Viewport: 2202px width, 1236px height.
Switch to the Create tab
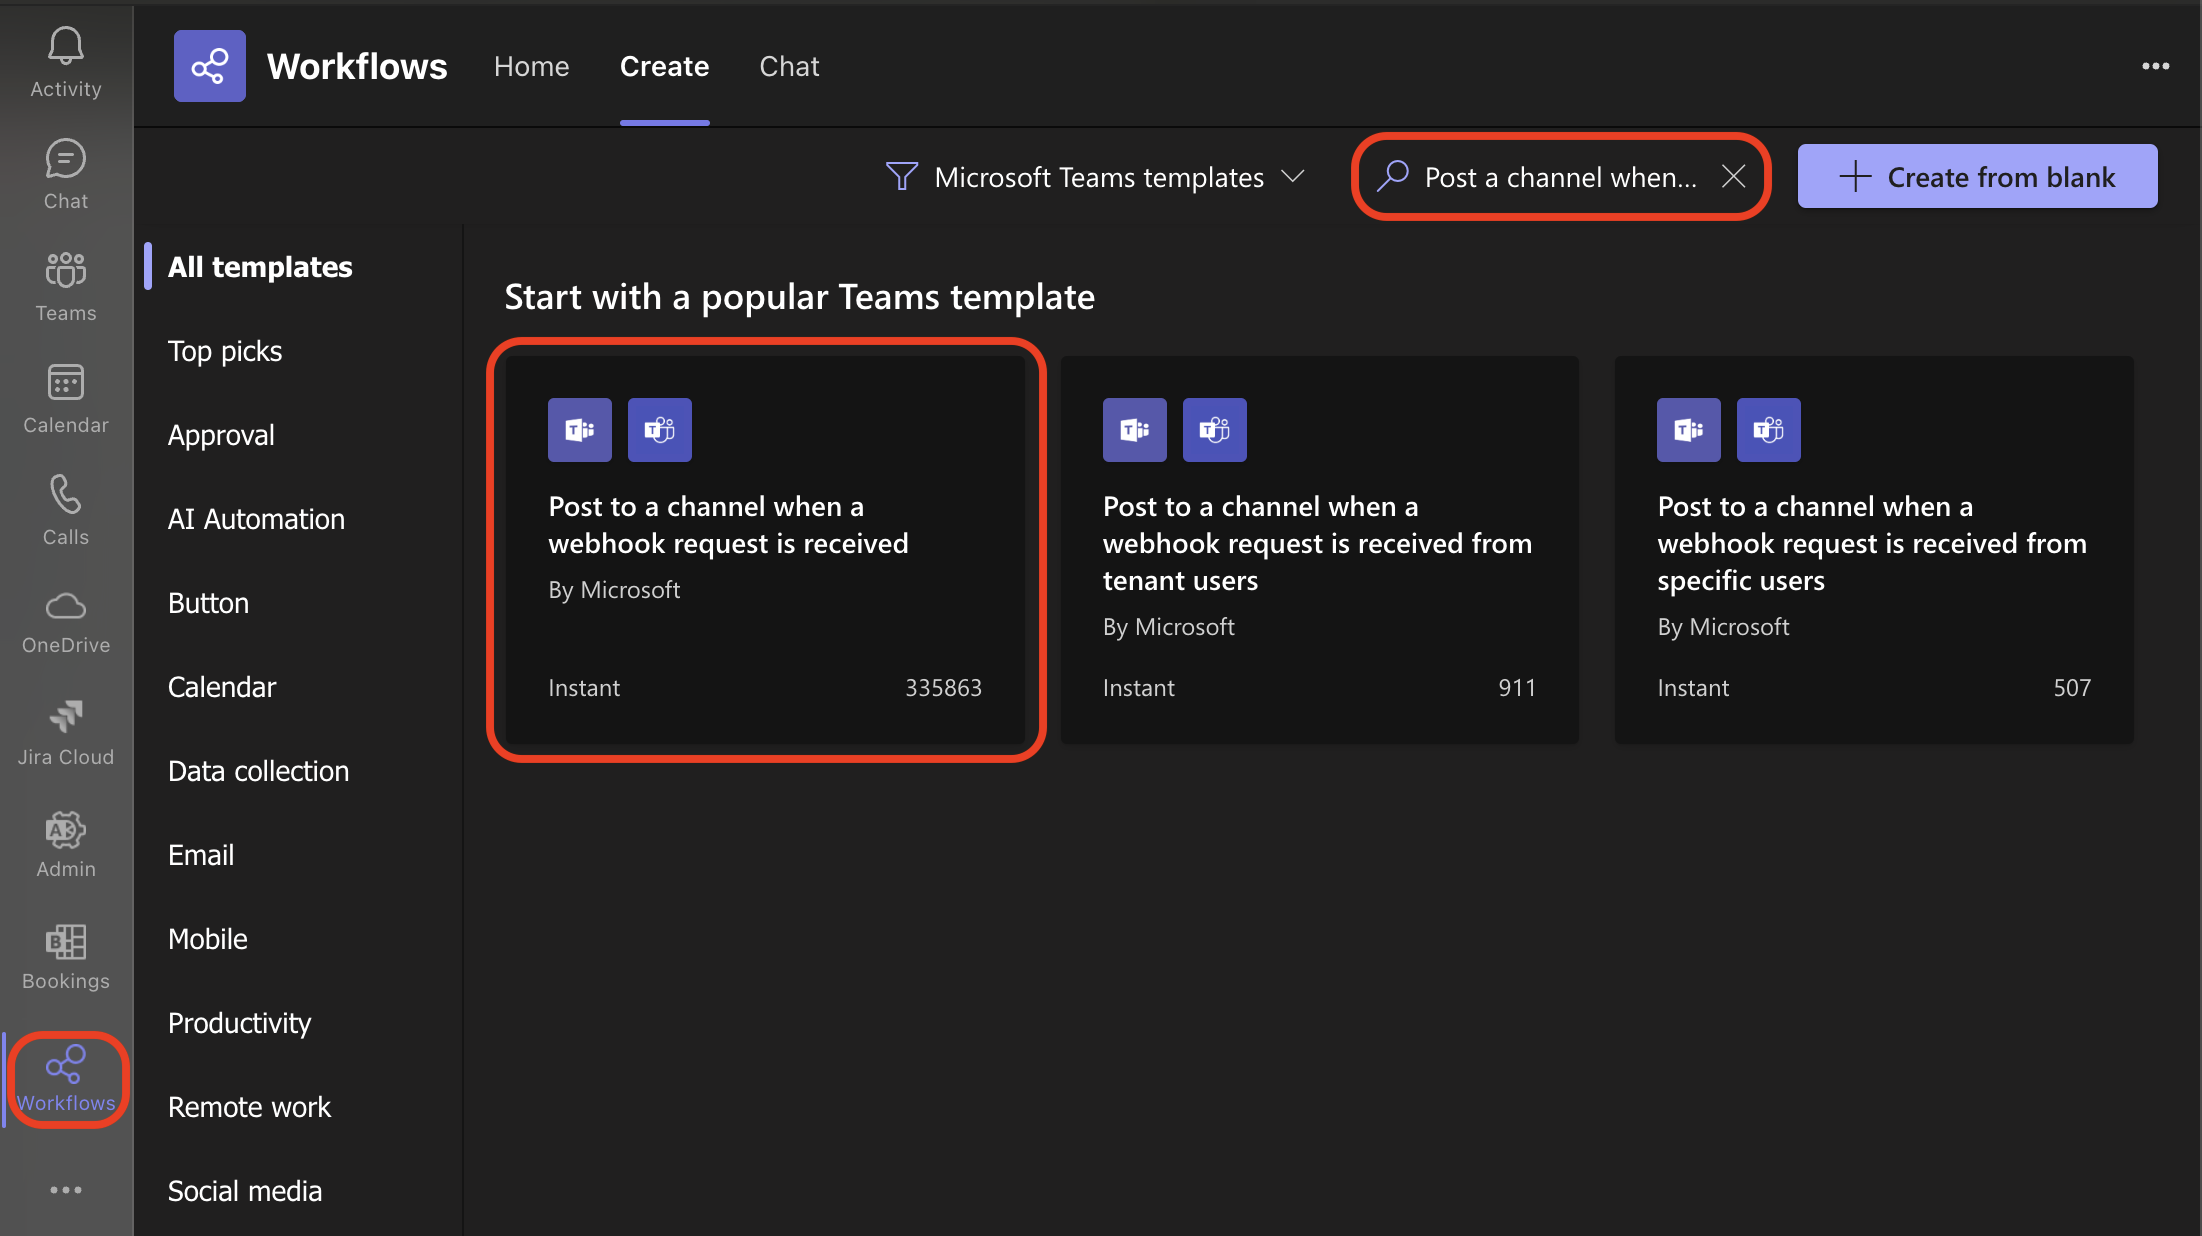tap(665, 66)
